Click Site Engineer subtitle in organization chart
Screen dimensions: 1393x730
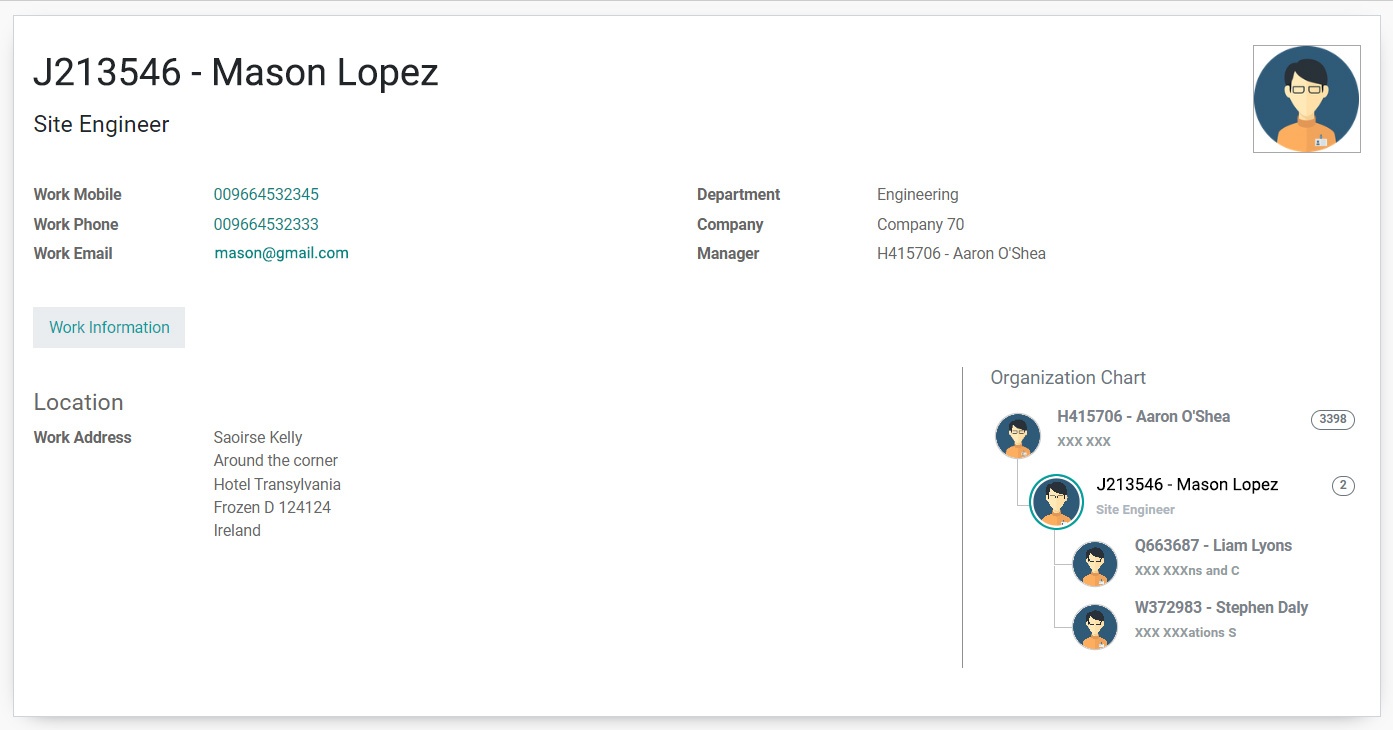[x=1135, y=509]
